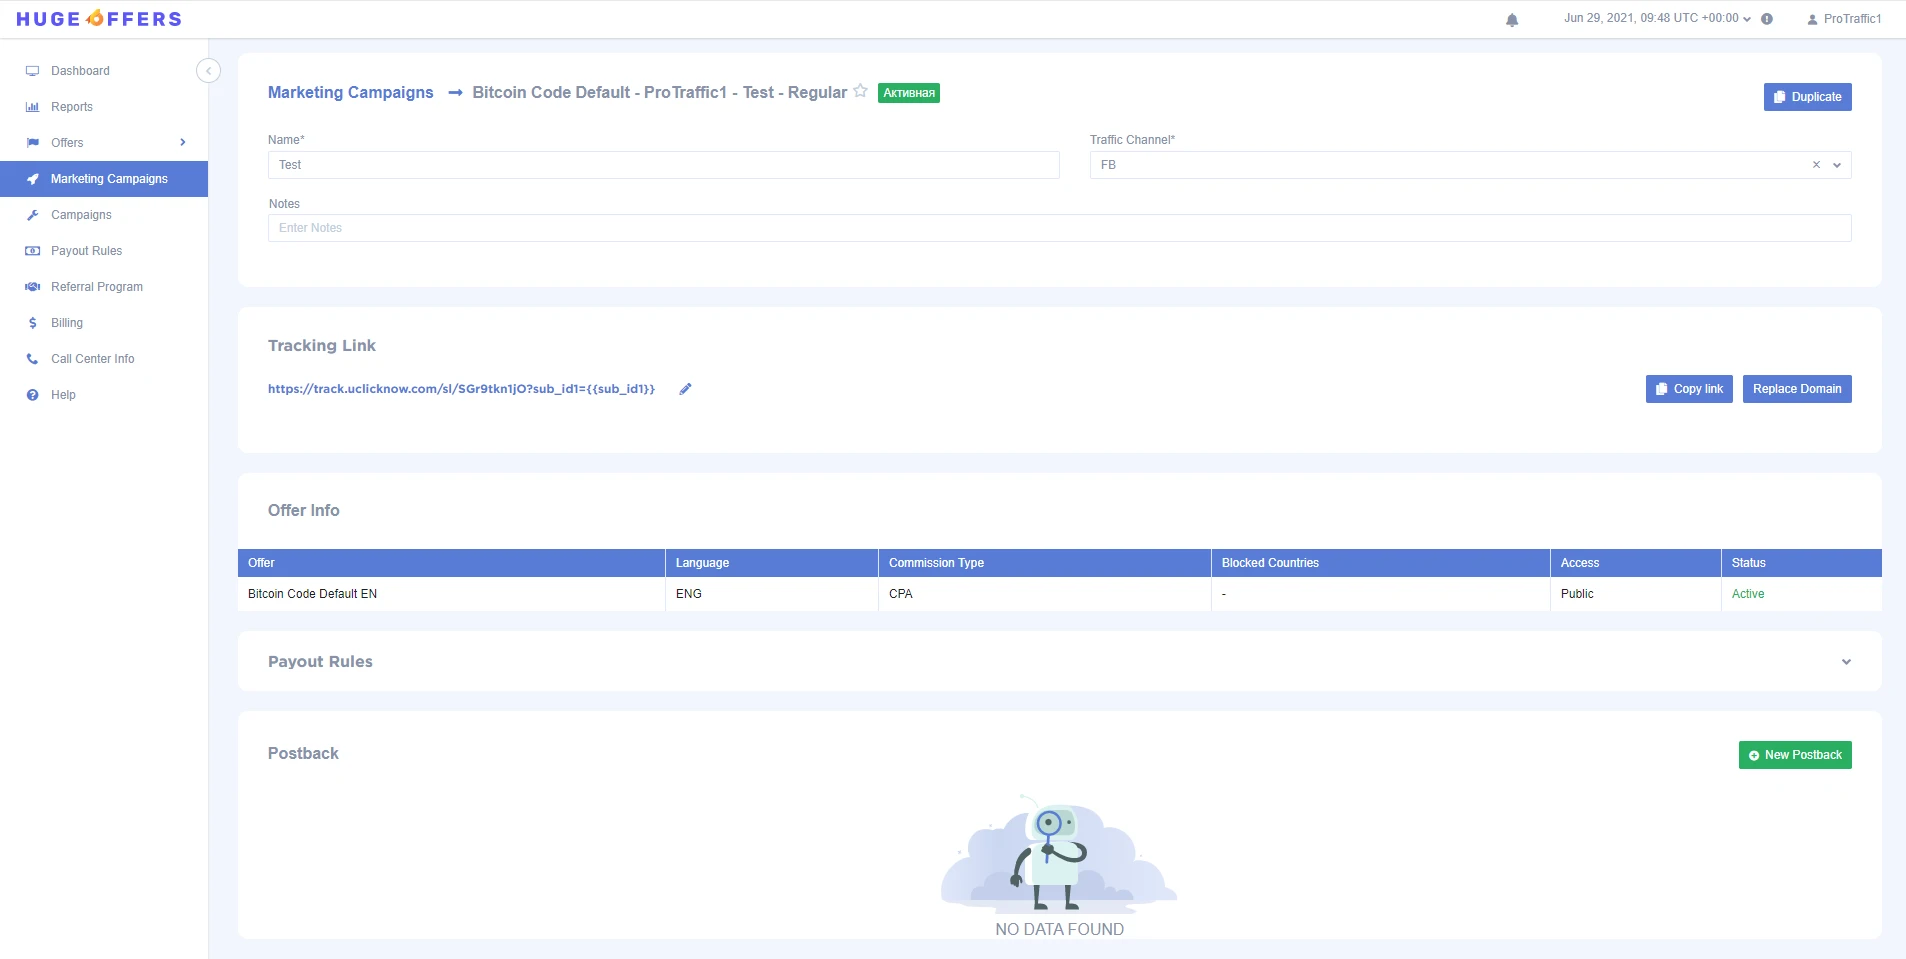The width and height of the screenshot is (1906, 959).
Task: Clear the Traffic Channel selection
Action: click(1816, 165)
